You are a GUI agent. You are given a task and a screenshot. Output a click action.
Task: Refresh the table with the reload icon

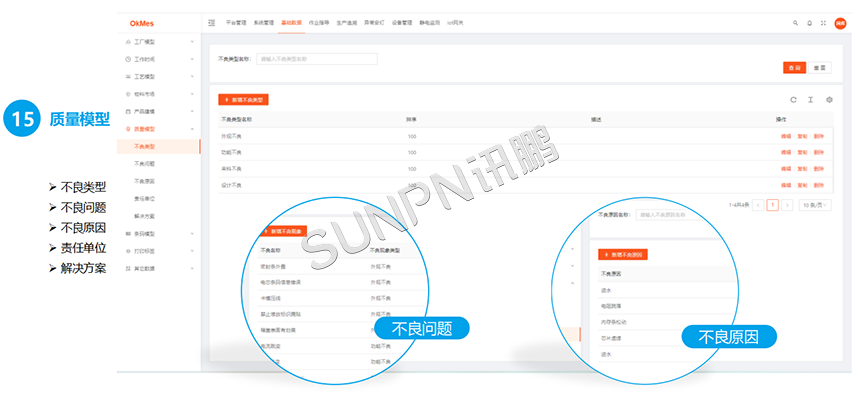tap(793, 100)
